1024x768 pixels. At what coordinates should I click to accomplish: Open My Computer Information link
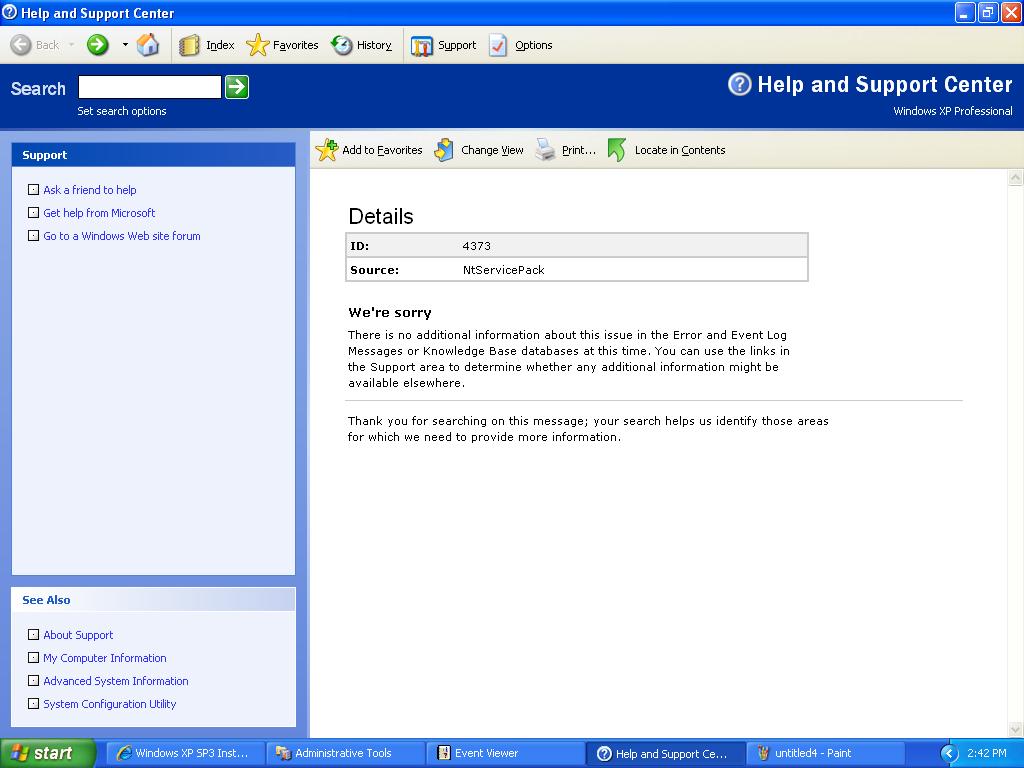[104, 658]
